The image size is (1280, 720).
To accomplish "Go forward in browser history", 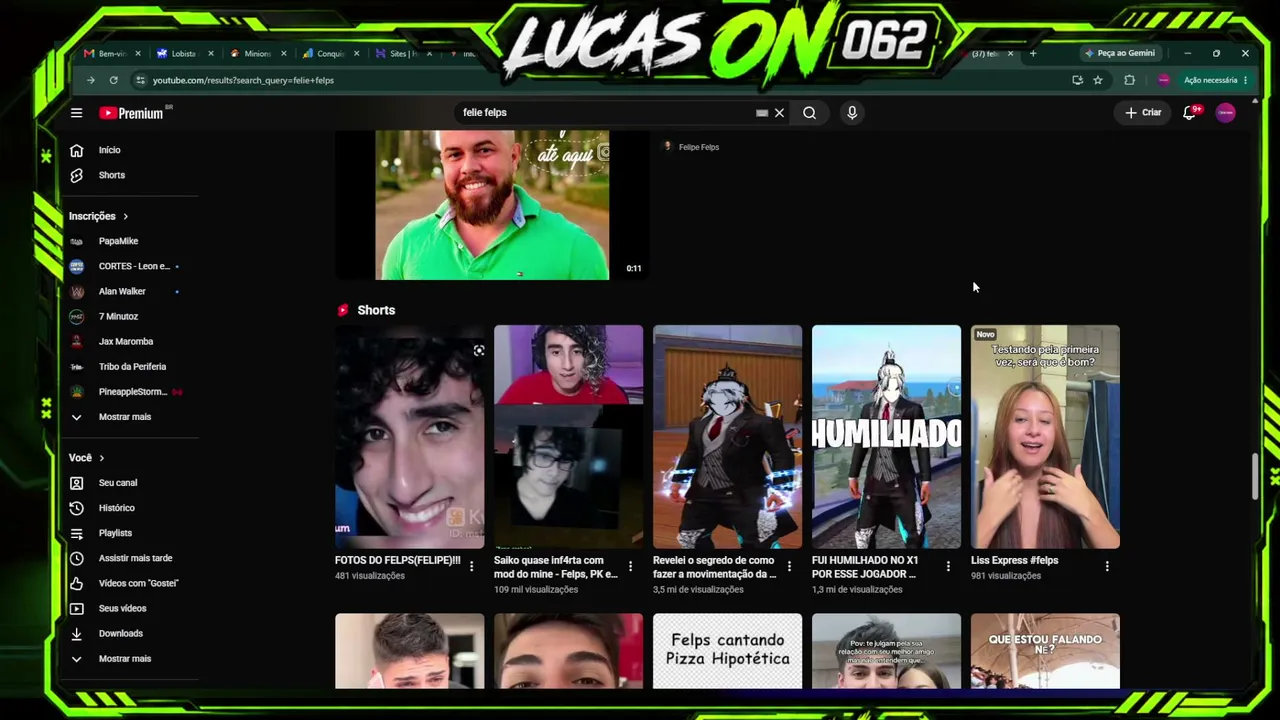I will tap(91, 80).
